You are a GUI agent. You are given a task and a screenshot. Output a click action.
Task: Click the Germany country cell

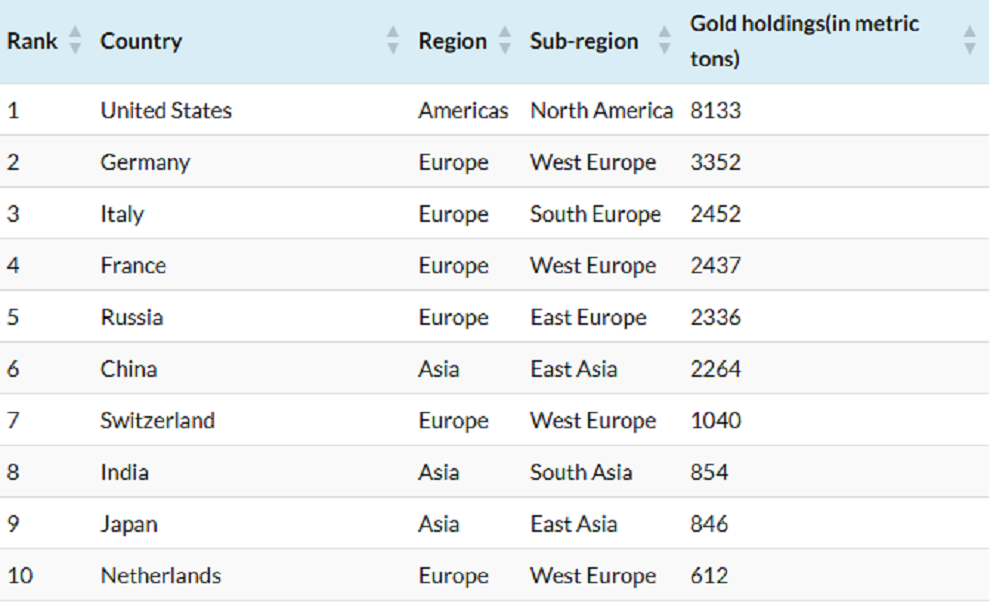145,162
